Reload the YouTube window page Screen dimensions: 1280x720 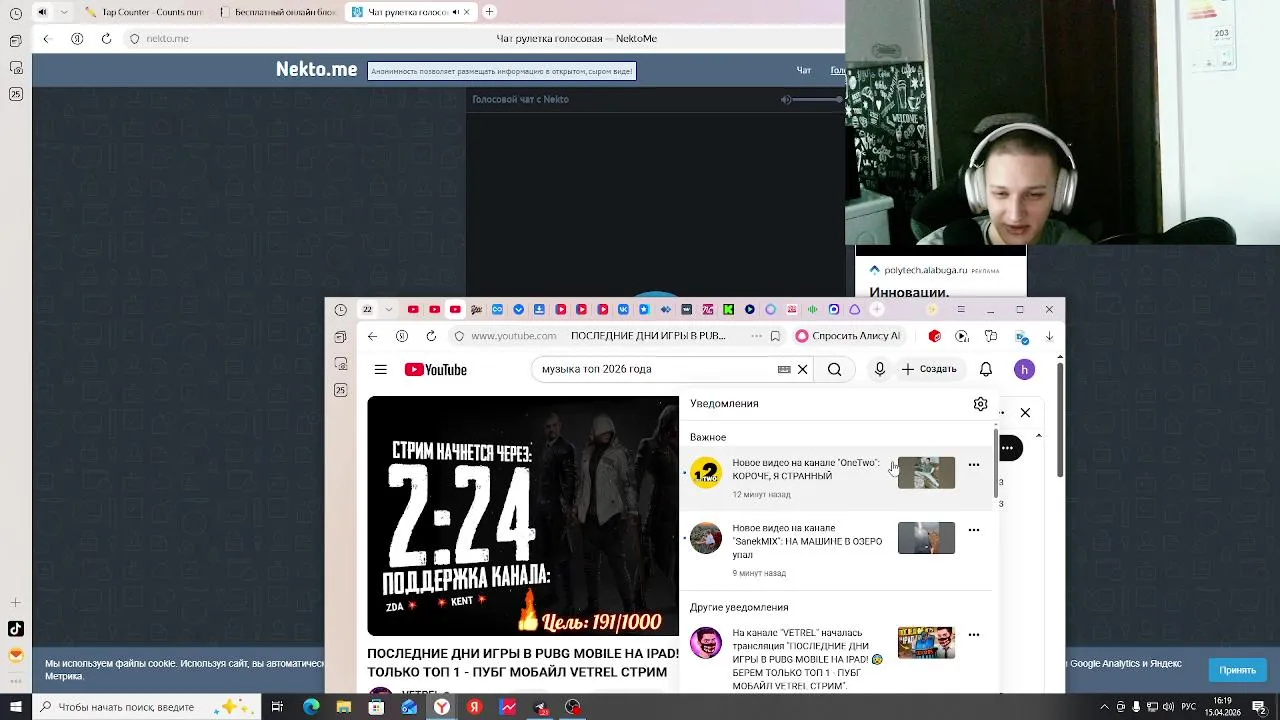pos(432,336)
